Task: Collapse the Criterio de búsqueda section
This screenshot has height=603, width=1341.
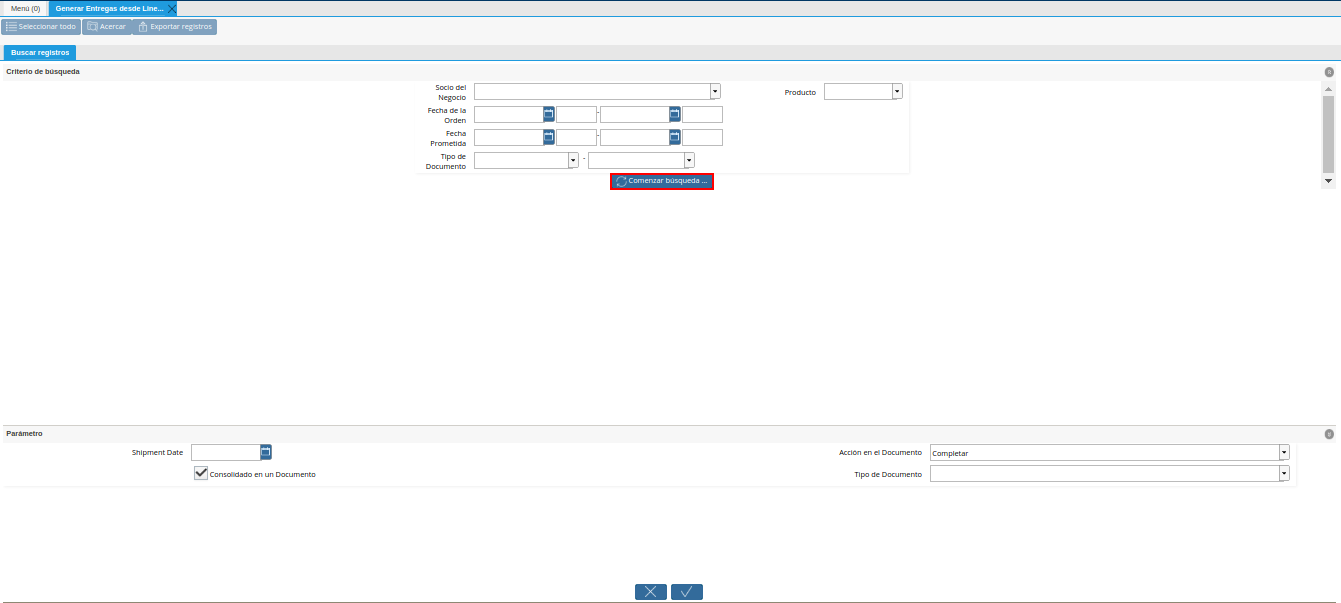Action: click(x=1329, y=72)
